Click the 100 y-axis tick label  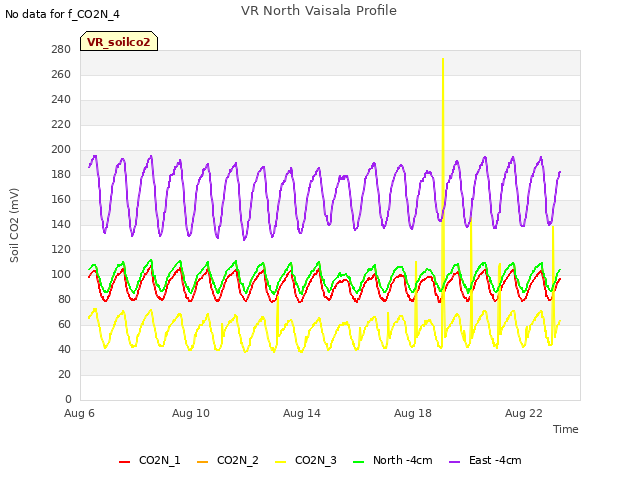tap(61, 274)
